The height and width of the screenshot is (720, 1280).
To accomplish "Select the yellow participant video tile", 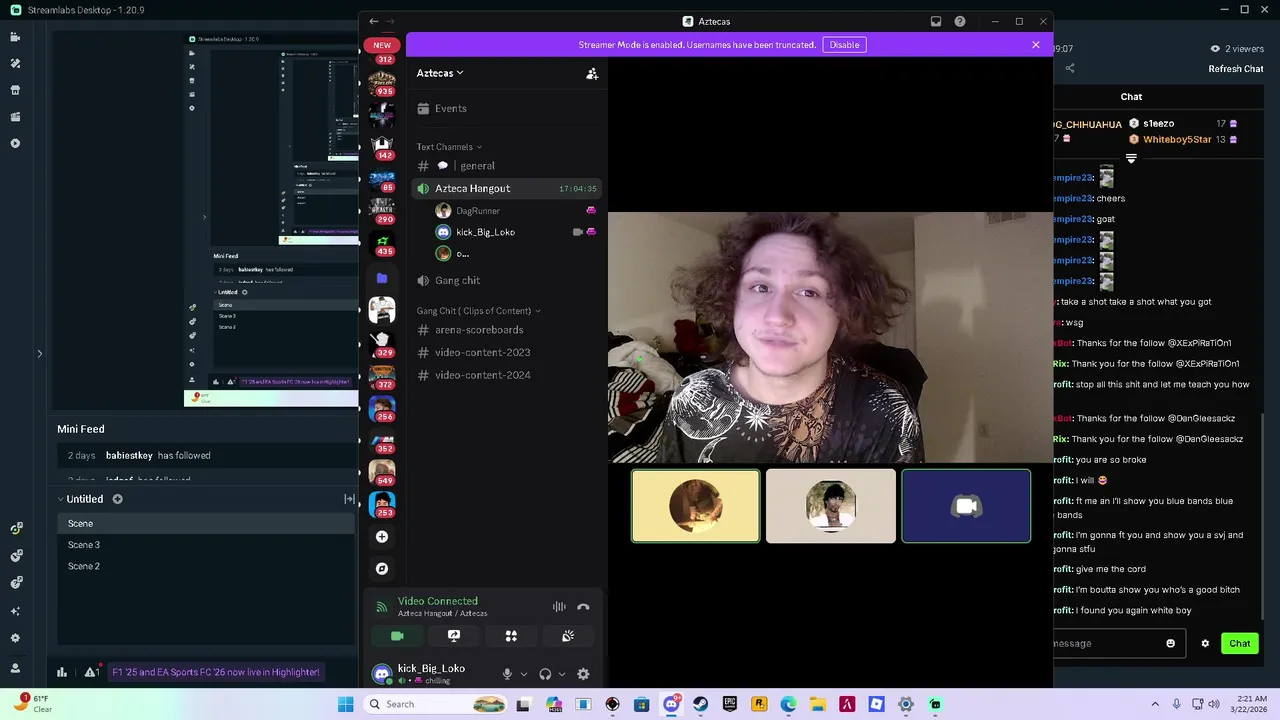I will [x=696, y=507].
